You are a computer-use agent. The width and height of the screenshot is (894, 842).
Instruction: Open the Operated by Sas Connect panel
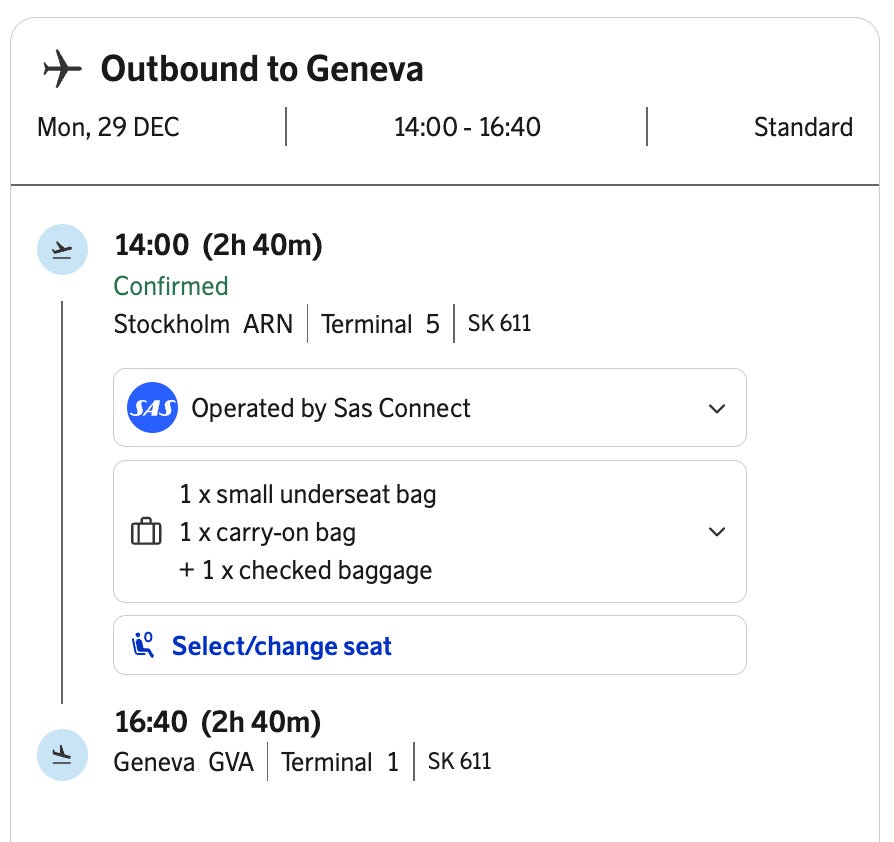(330, 408)
